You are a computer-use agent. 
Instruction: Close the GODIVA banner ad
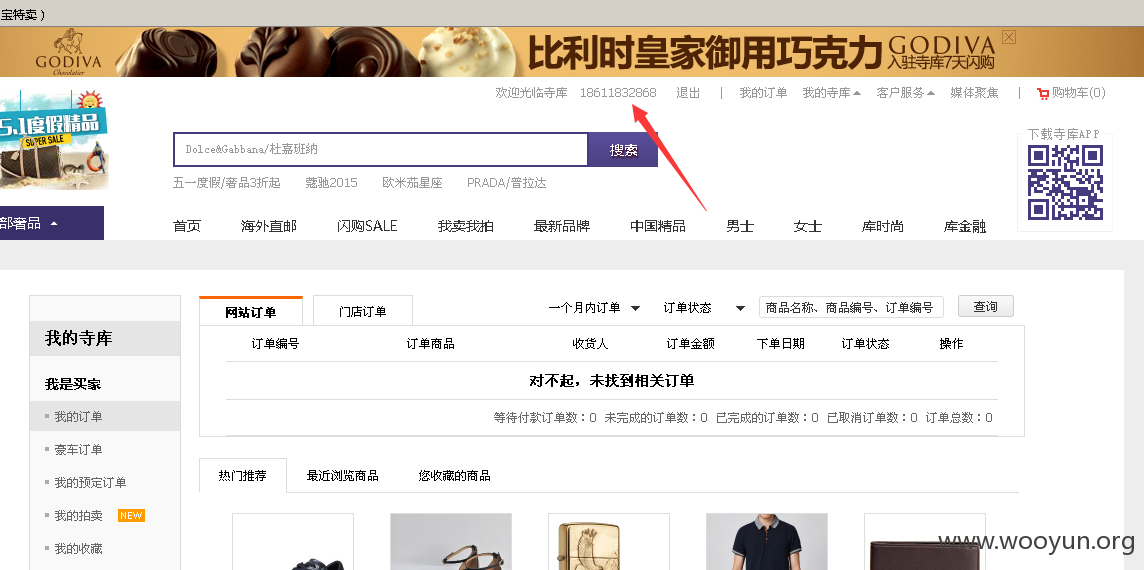[1009, 37]
